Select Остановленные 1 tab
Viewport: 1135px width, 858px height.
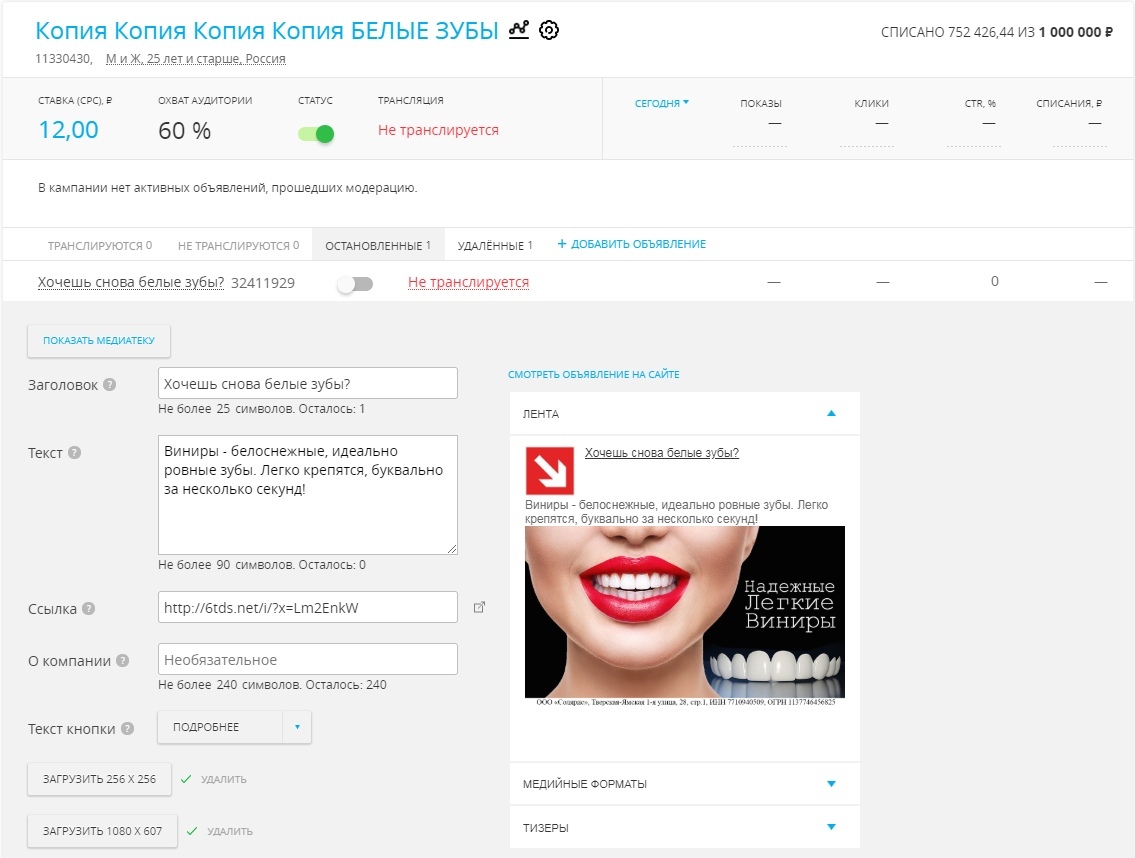pos(378,245)
